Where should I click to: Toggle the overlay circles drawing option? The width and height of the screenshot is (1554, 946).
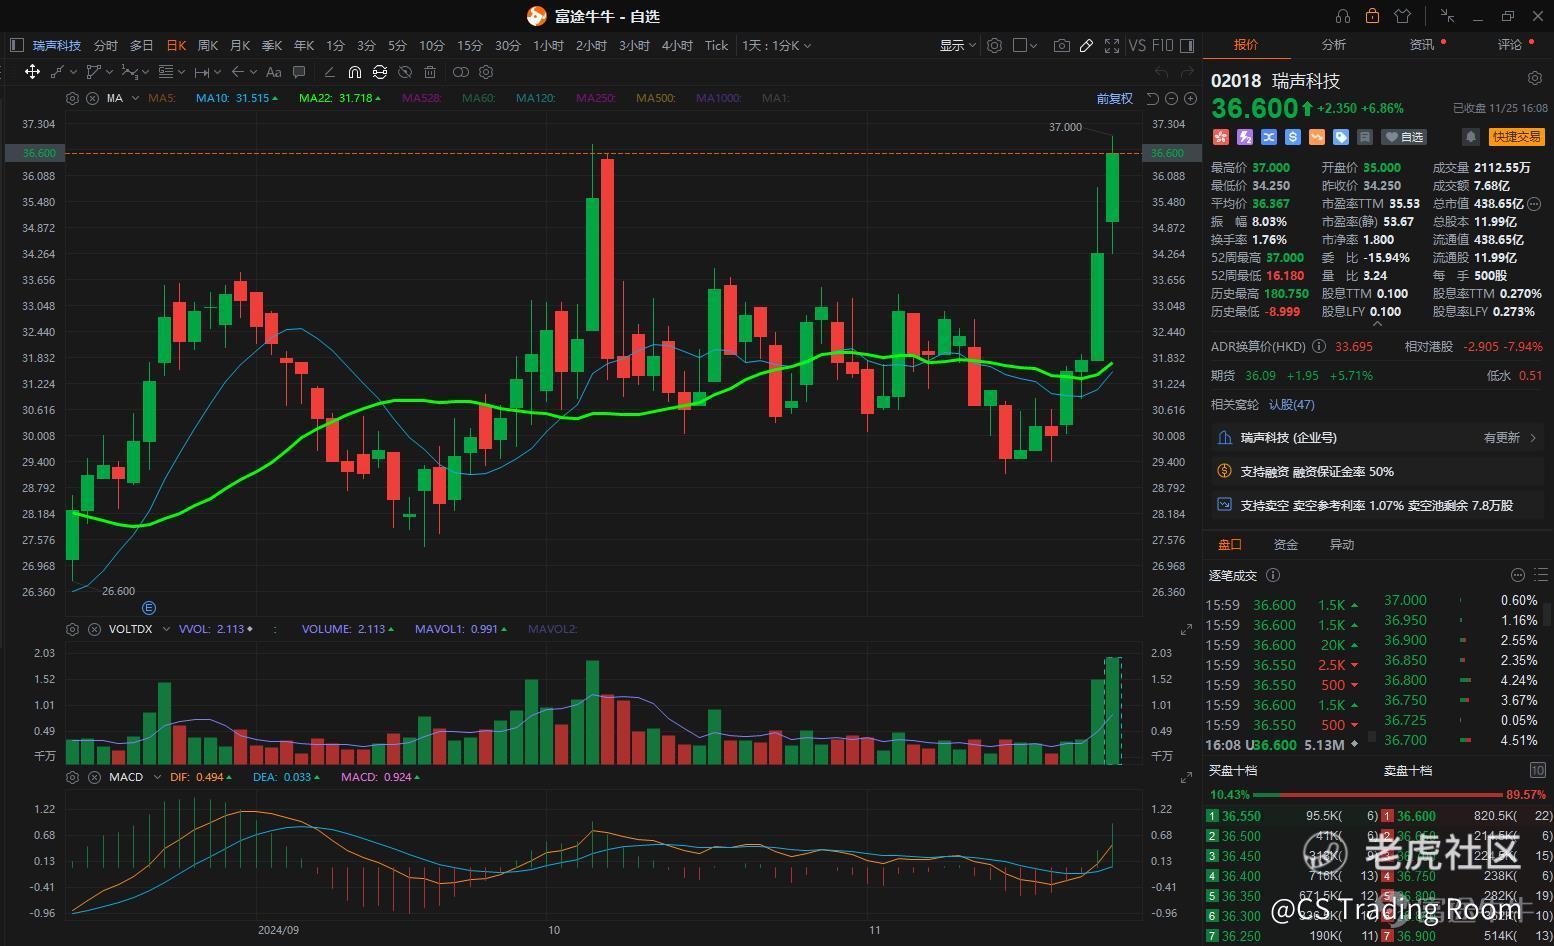(461, 72)
